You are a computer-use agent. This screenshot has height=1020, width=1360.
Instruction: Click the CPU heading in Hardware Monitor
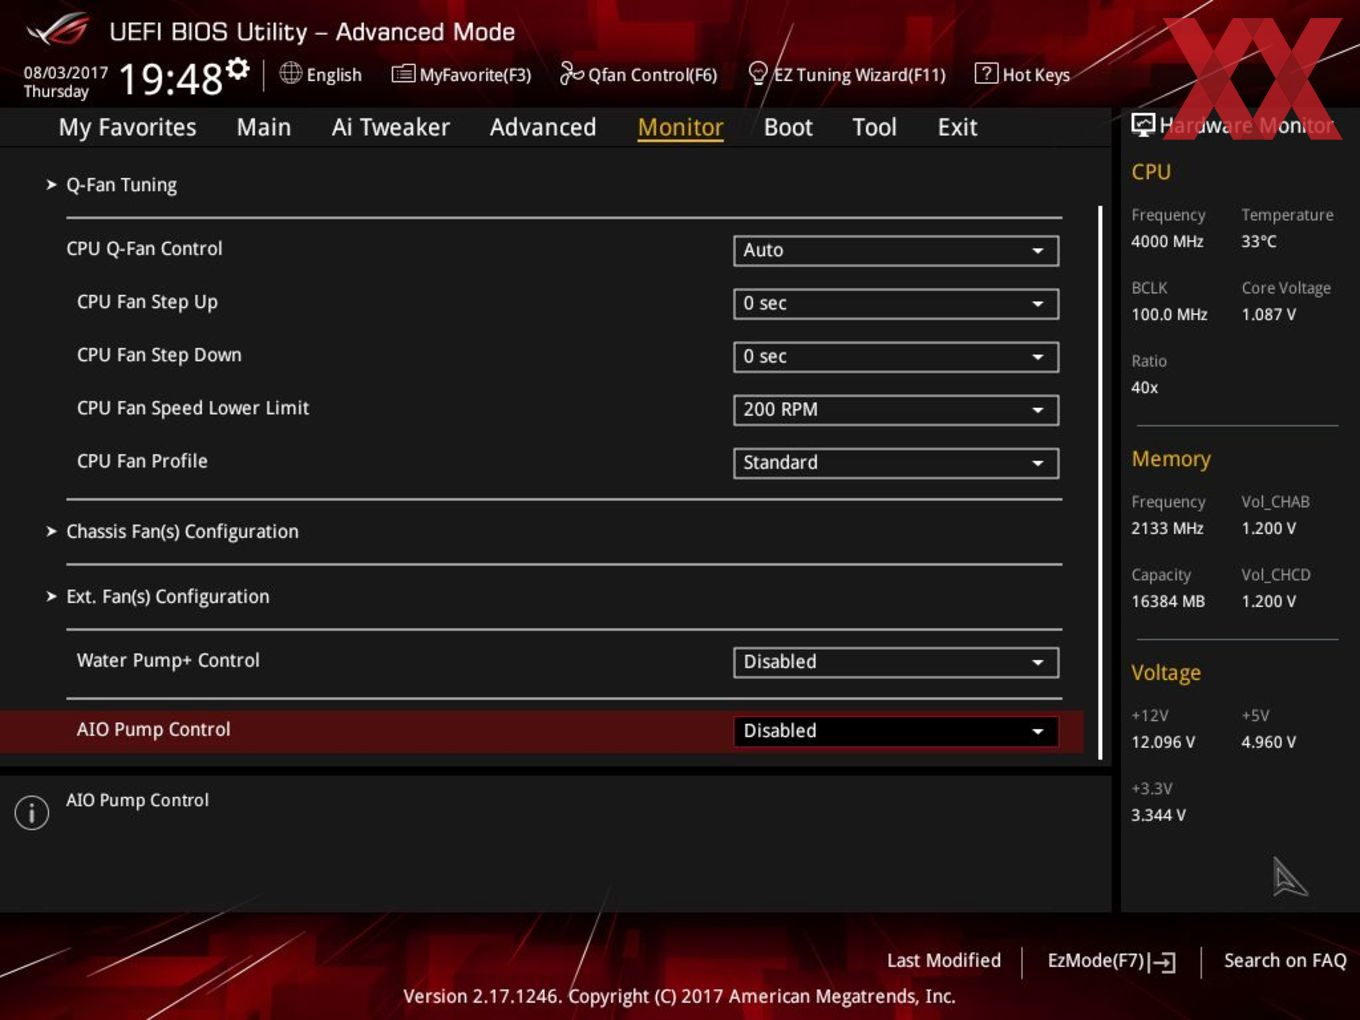(1151, 172)
